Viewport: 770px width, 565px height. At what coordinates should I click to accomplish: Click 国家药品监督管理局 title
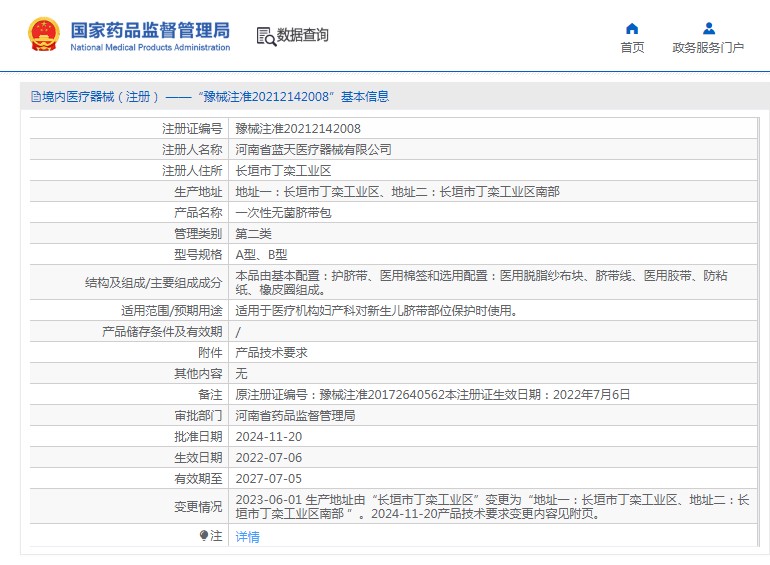click(150, 30)
